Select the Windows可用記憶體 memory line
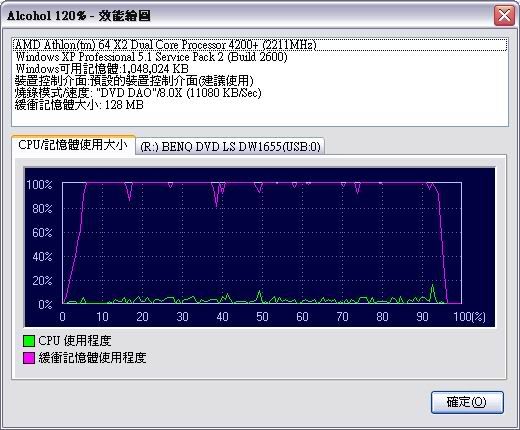The width and height of the screenshot is (520, 430). [x=102, y=69]
